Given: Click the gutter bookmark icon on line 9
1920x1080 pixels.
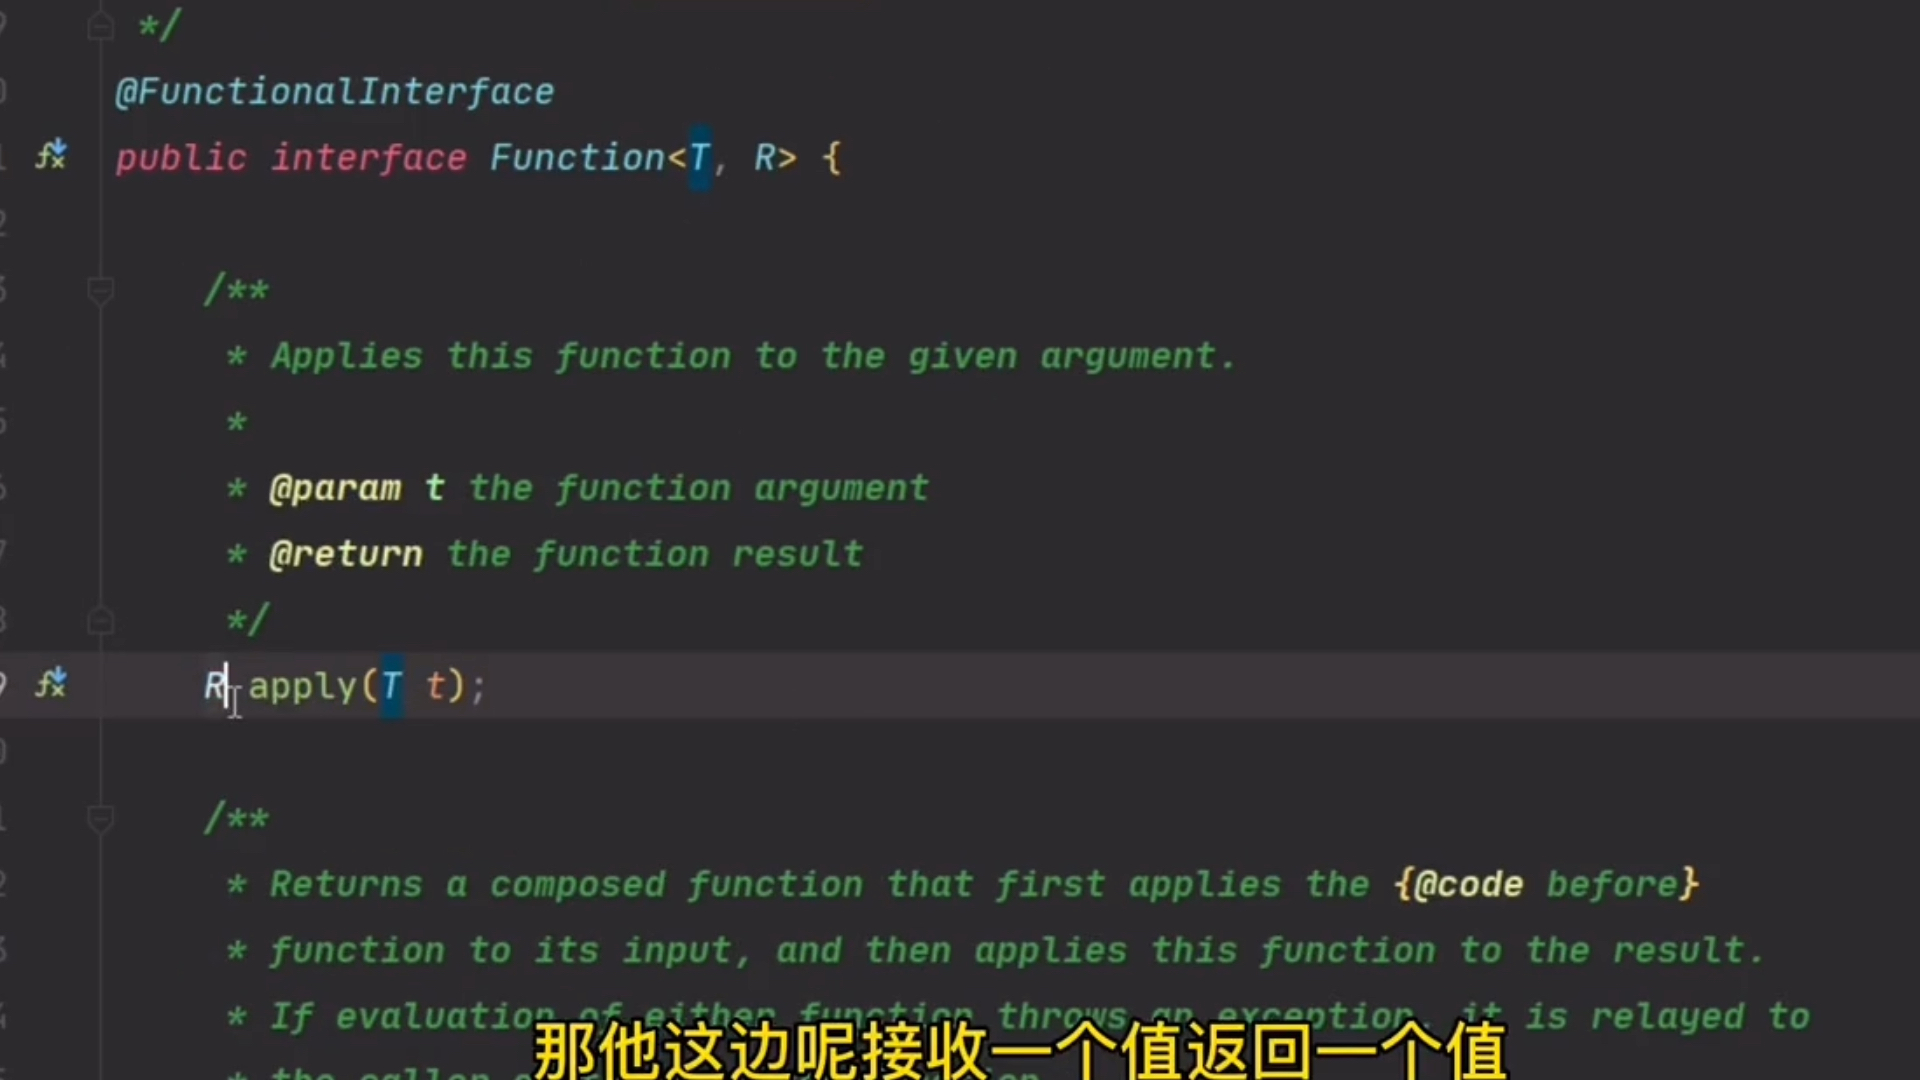Looking at the screenshot, I should pos(53,684).
